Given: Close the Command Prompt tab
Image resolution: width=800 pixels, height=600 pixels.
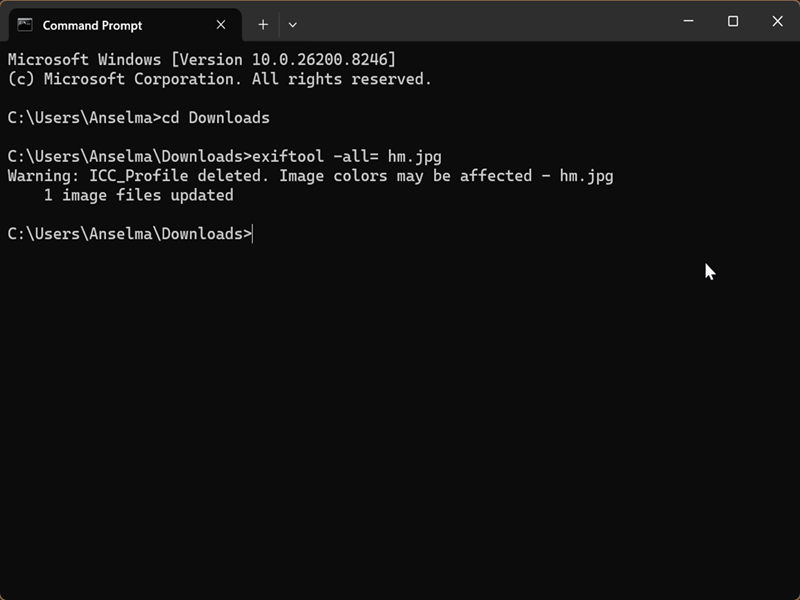Looking at the screenshot, I should (220, 24).
